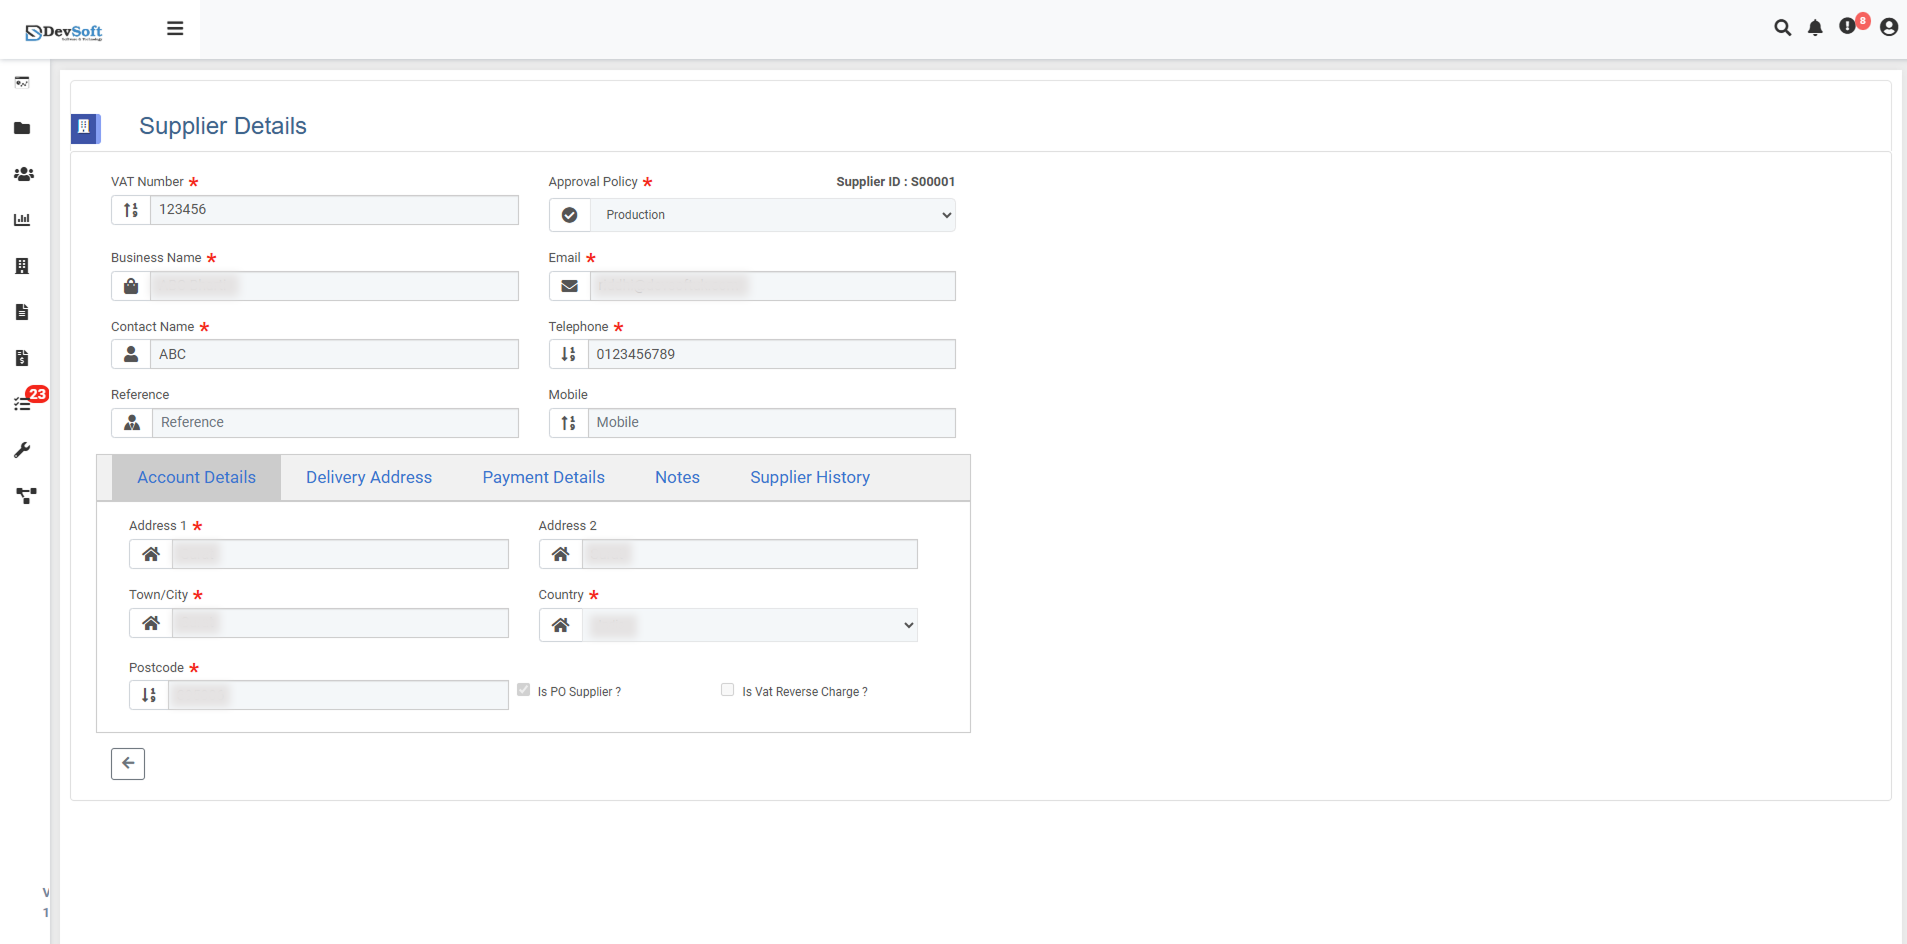The height and width of the screenshot is (944, 1907).
Task: Enable the Is Vat Reverse Charge checkbox
Action: [727, 690]
